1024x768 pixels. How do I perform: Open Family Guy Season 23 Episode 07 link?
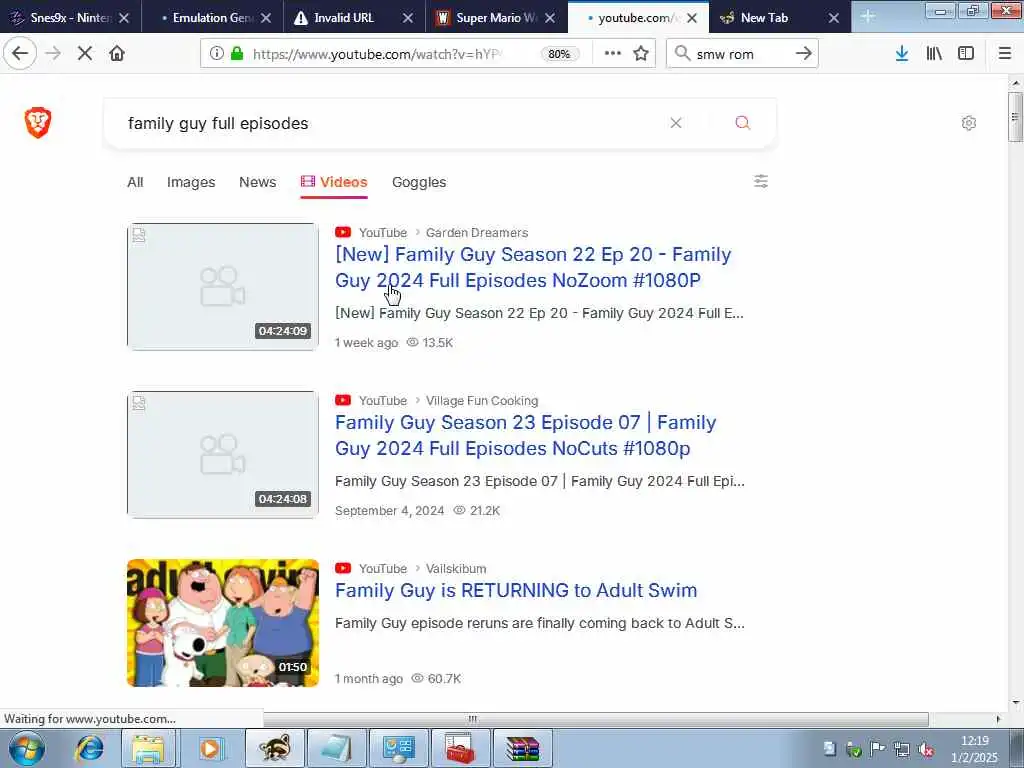(526, 435)
